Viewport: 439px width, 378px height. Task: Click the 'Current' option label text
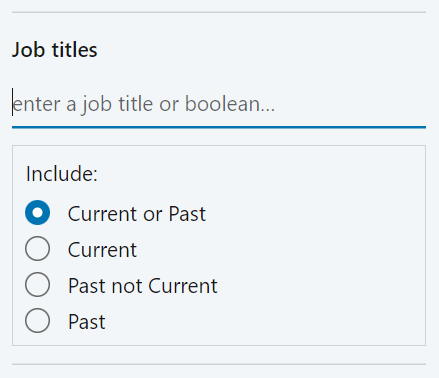click(102, 250)
